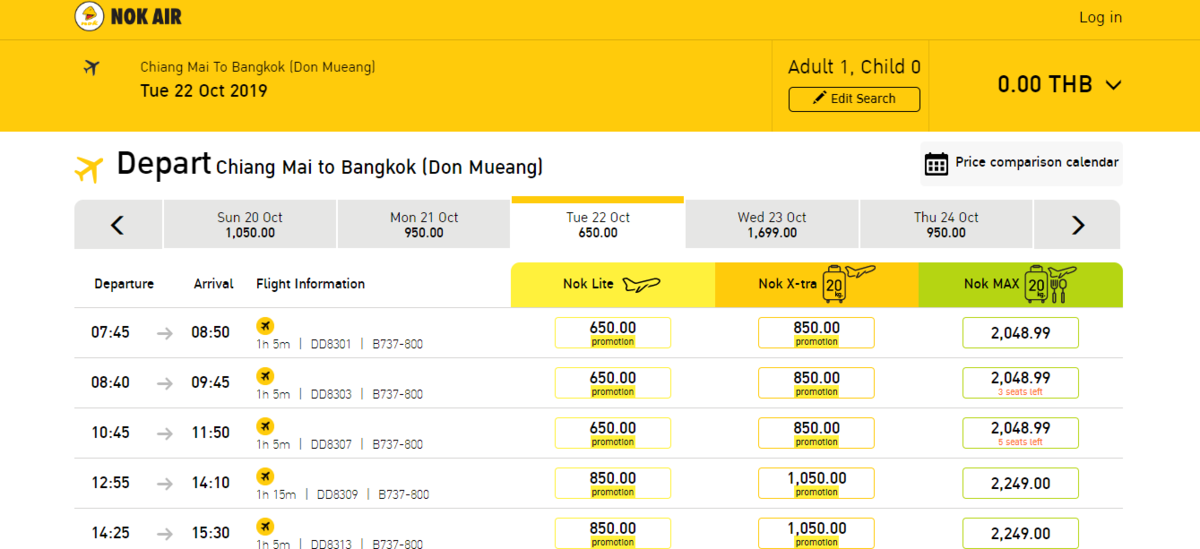The image size is (1200, 549).
Task: Click the Nok Lite airplane icon
Action: [642, 285]
